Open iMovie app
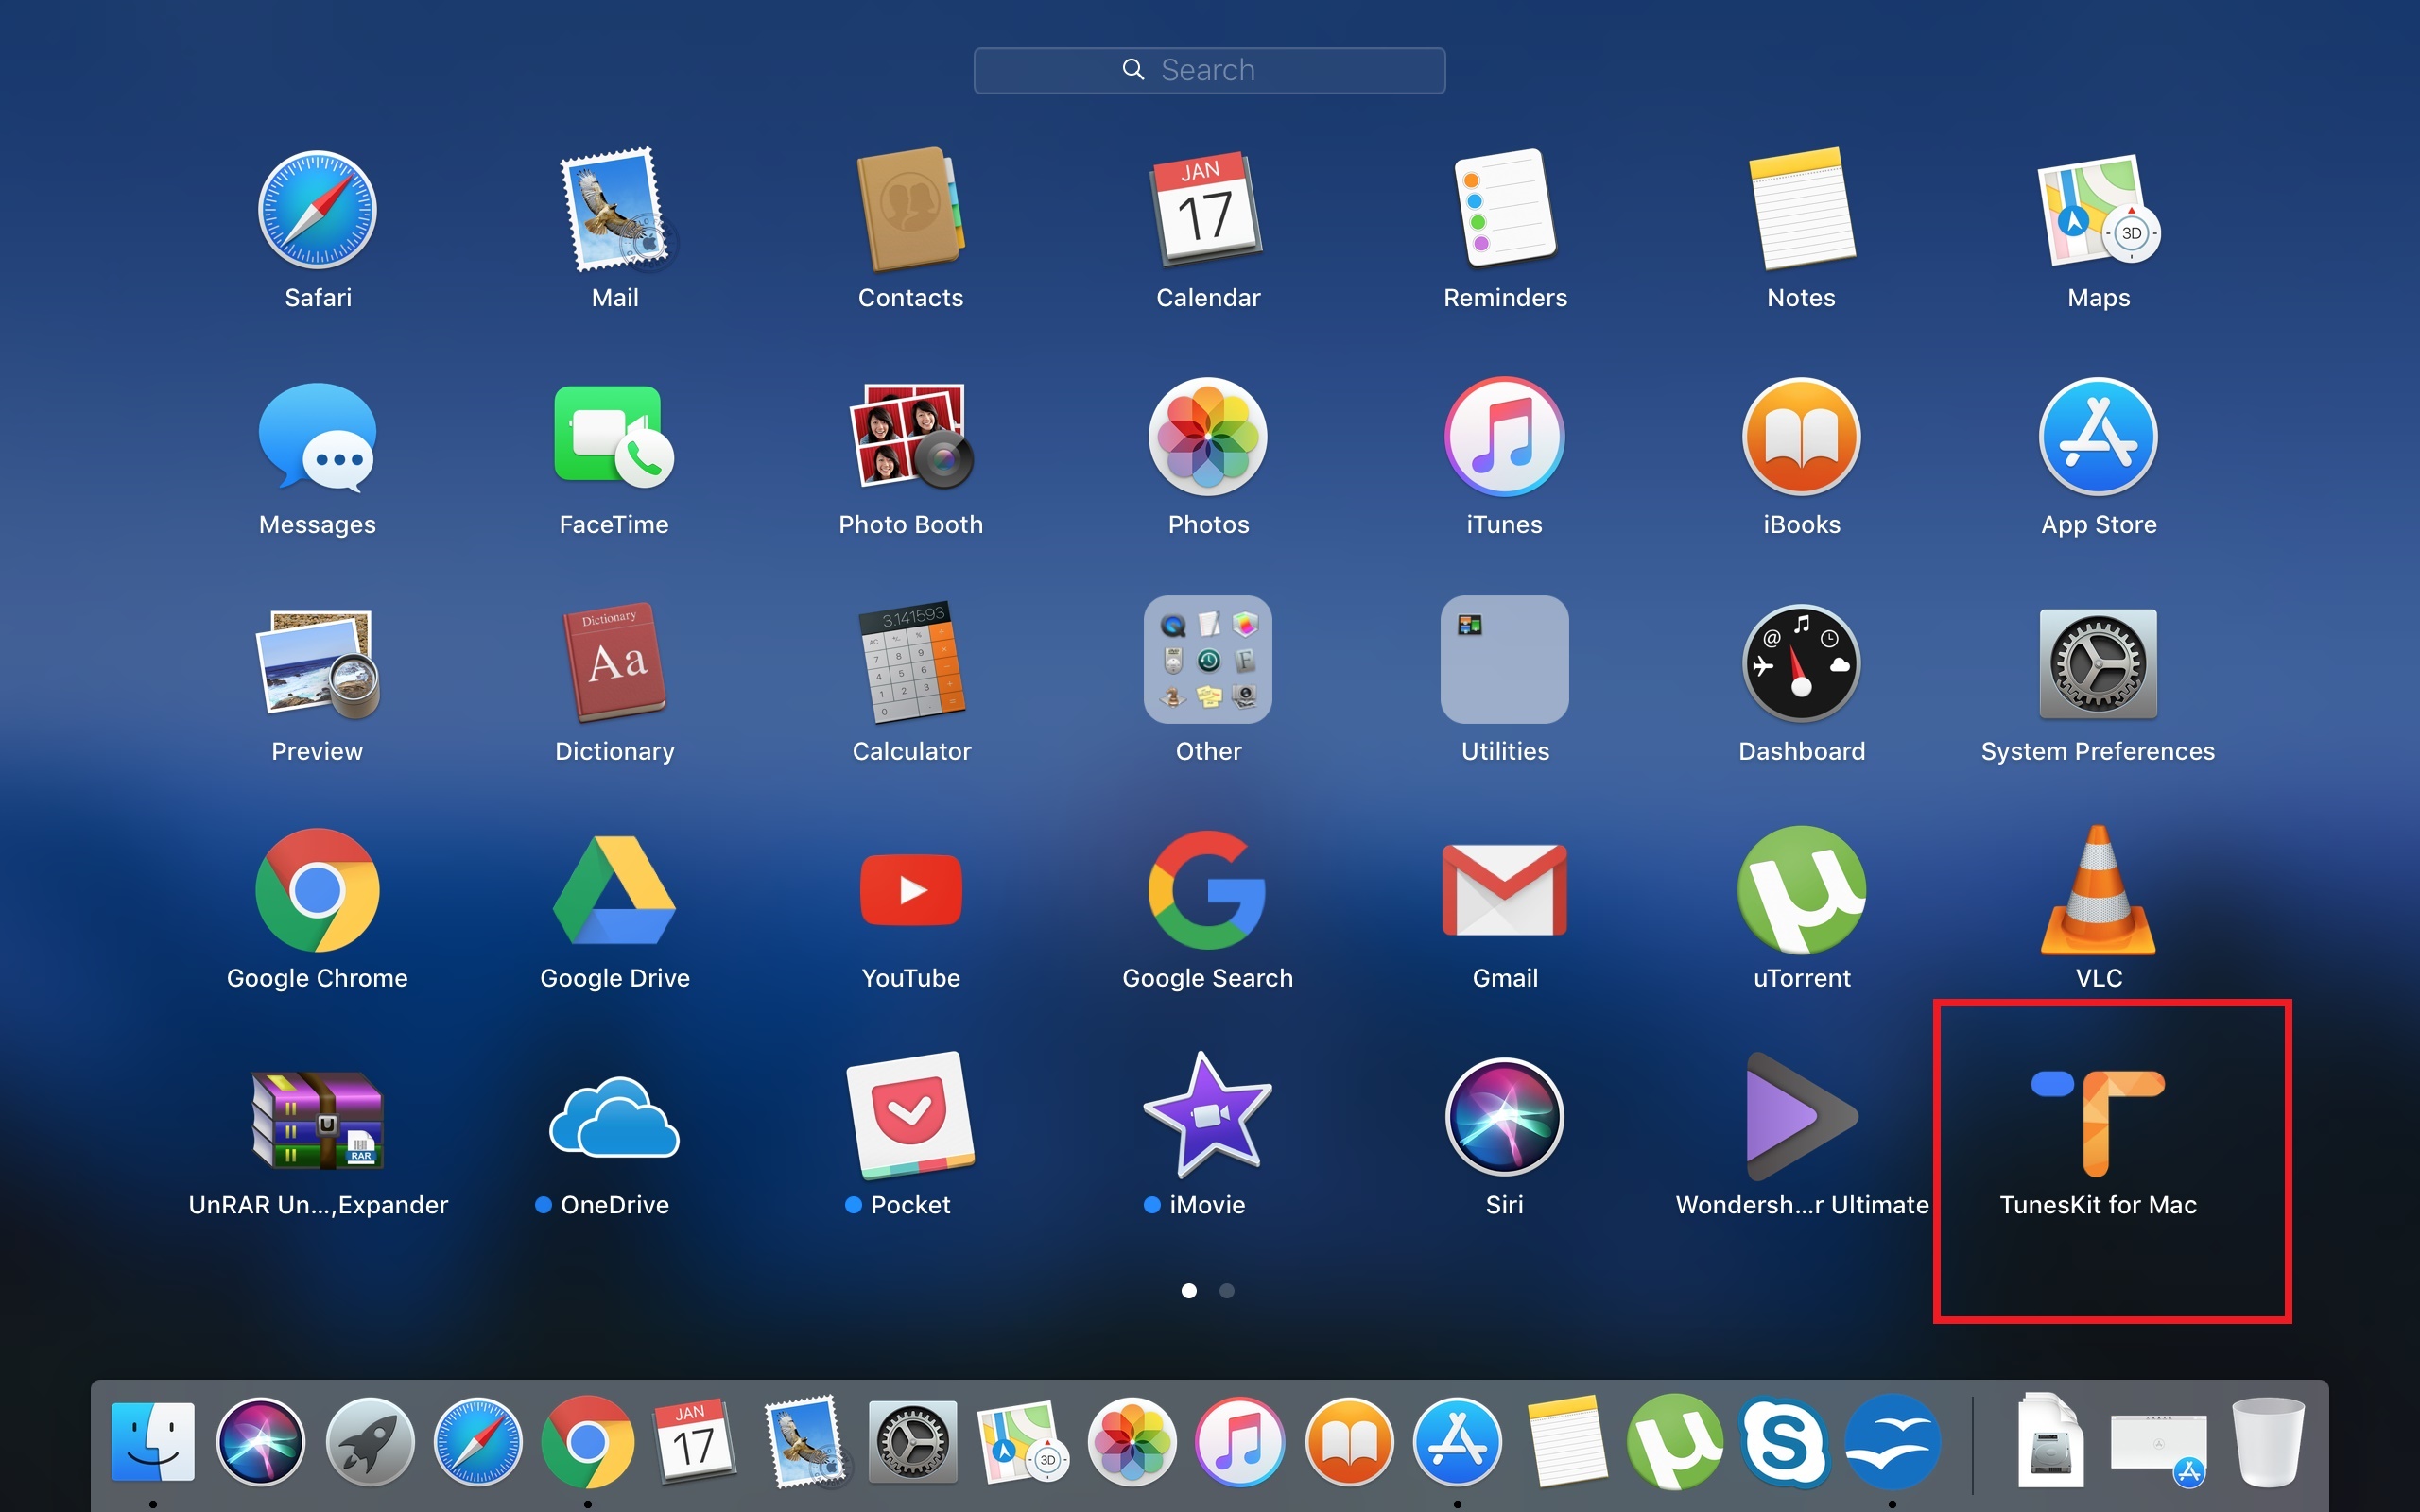This screenshot has width=2420, height=1512. click(1207, 1115)
